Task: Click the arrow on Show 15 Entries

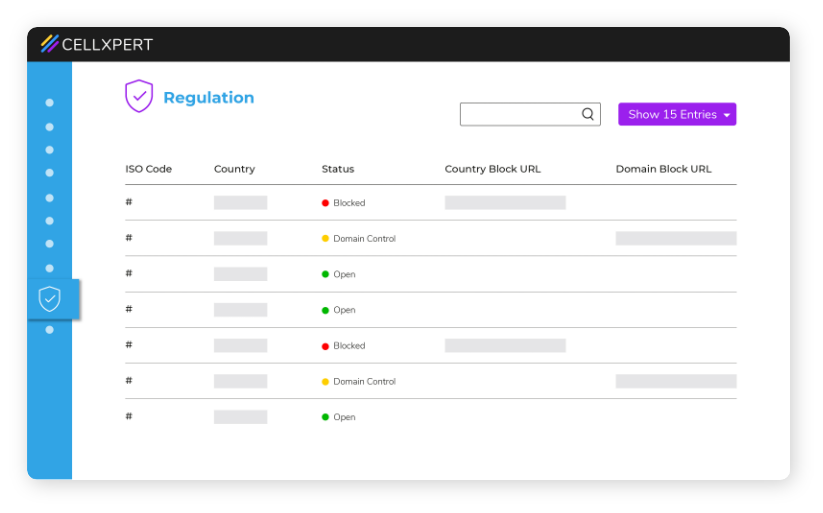Action: pos(727,115)
